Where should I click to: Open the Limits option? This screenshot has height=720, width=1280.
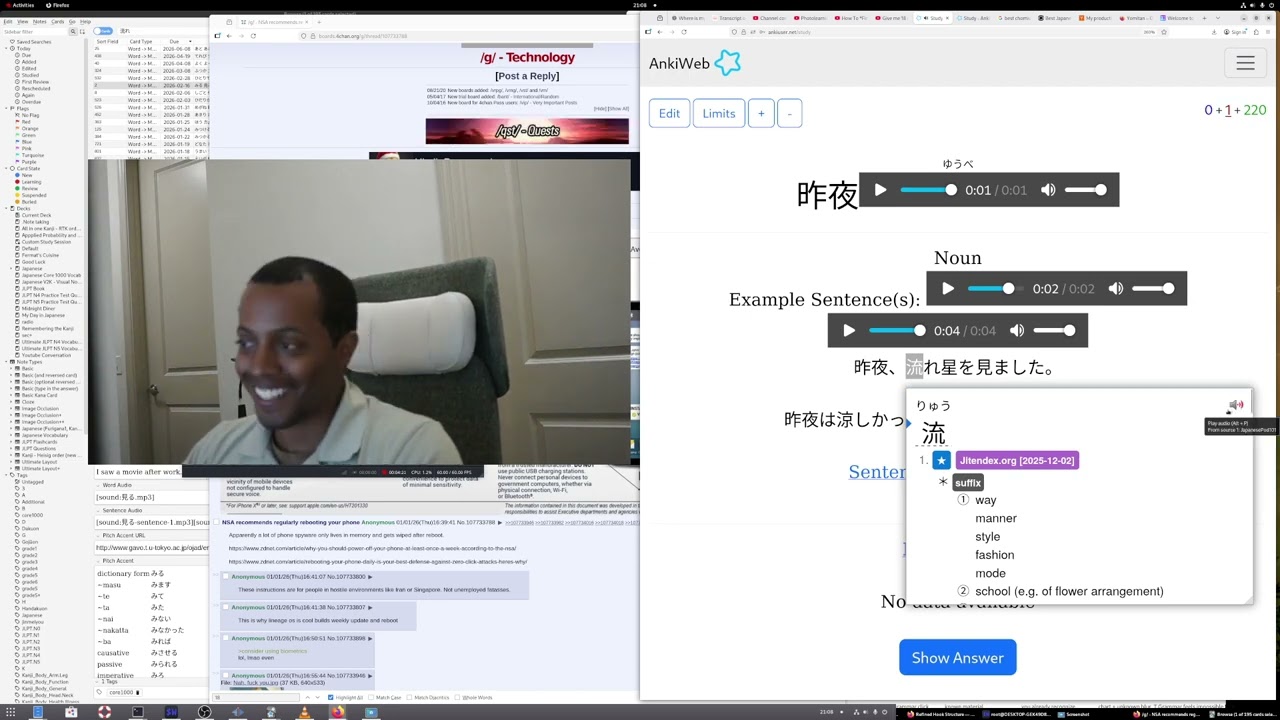tap(718, 113)
